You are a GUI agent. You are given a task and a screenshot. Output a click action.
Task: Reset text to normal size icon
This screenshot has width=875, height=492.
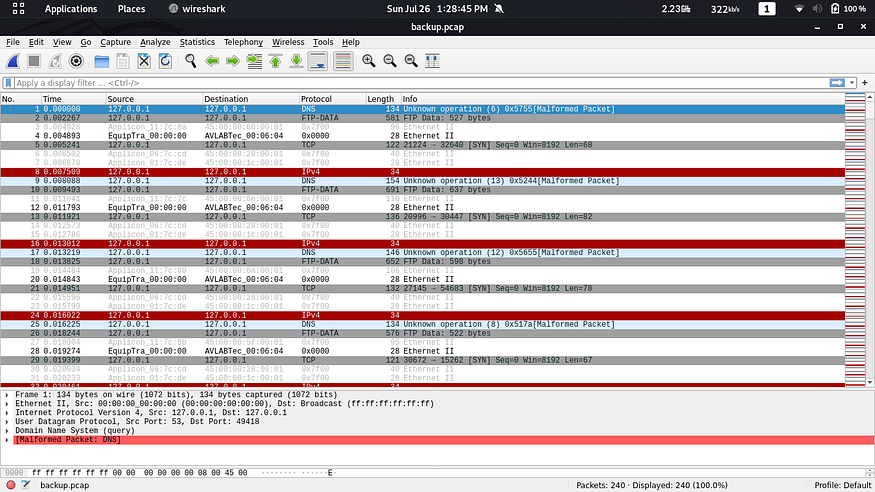(x=411, y=61)
